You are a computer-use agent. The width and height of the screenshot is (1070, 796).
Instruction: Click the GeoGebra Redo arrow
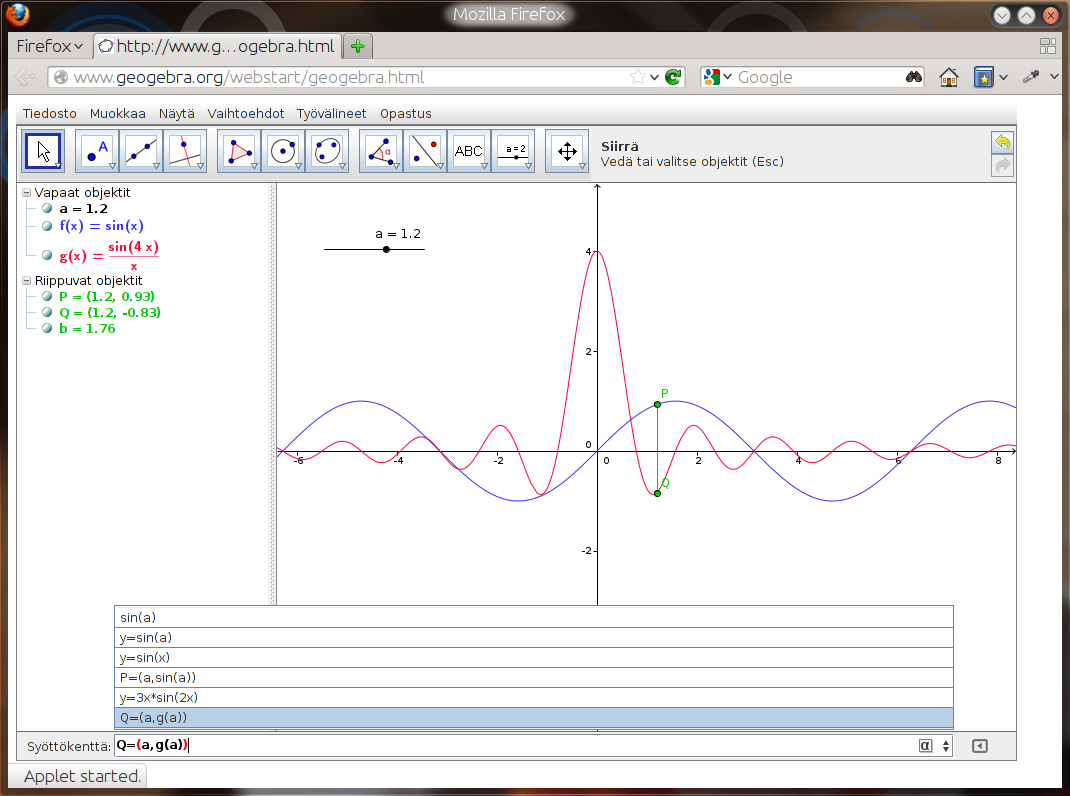click(1002, 165)
